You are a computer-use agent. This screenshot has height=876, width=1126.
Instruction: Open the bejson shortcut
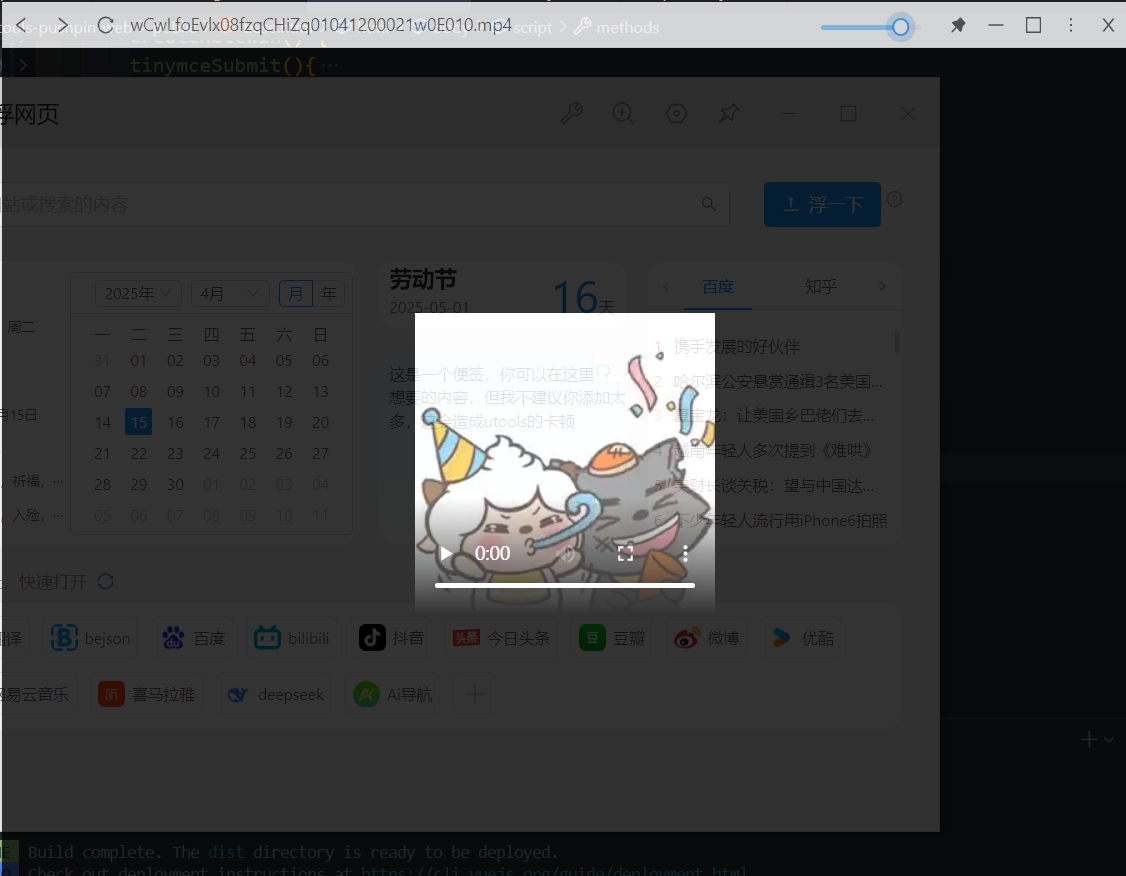[91, 638]
